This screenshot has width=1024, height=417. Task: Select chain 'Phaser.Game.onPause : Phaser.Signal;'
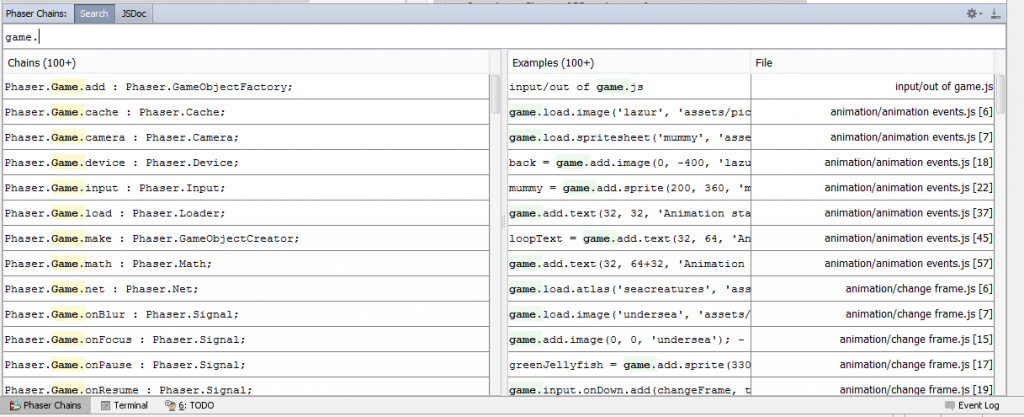pos(246,365)
